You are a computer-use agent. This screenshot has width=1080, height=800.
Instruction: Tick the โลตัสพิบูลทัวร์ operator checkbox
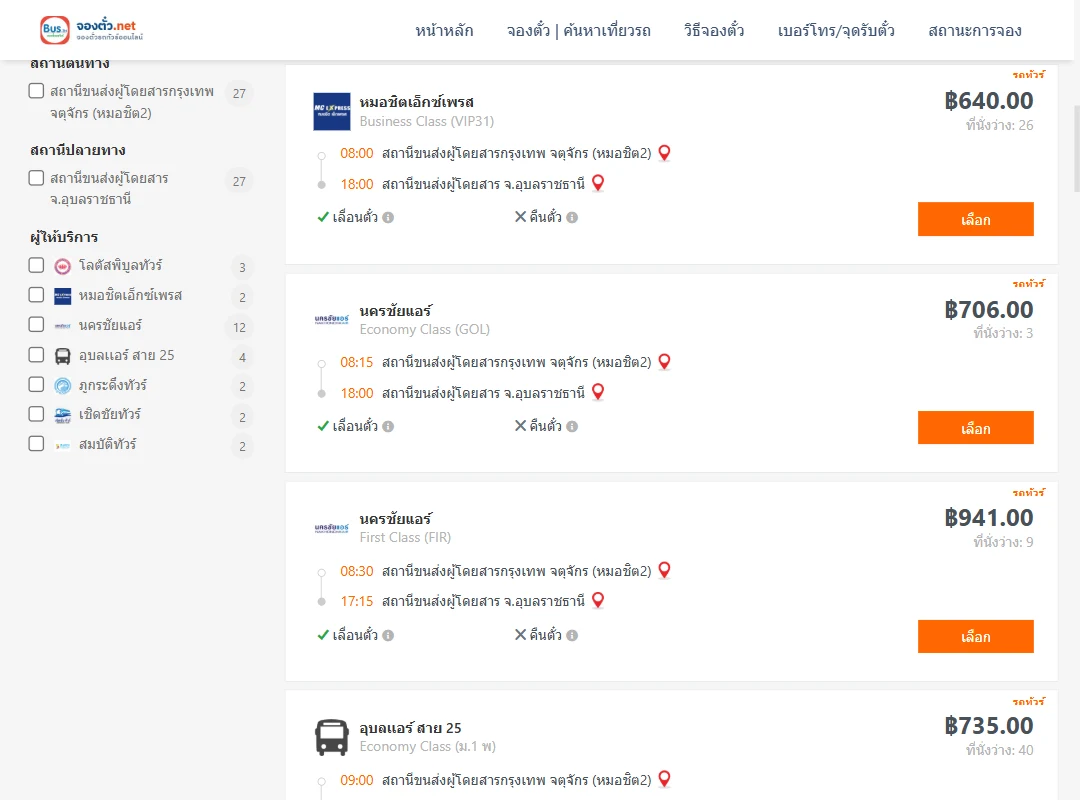(x=37, y=265)
